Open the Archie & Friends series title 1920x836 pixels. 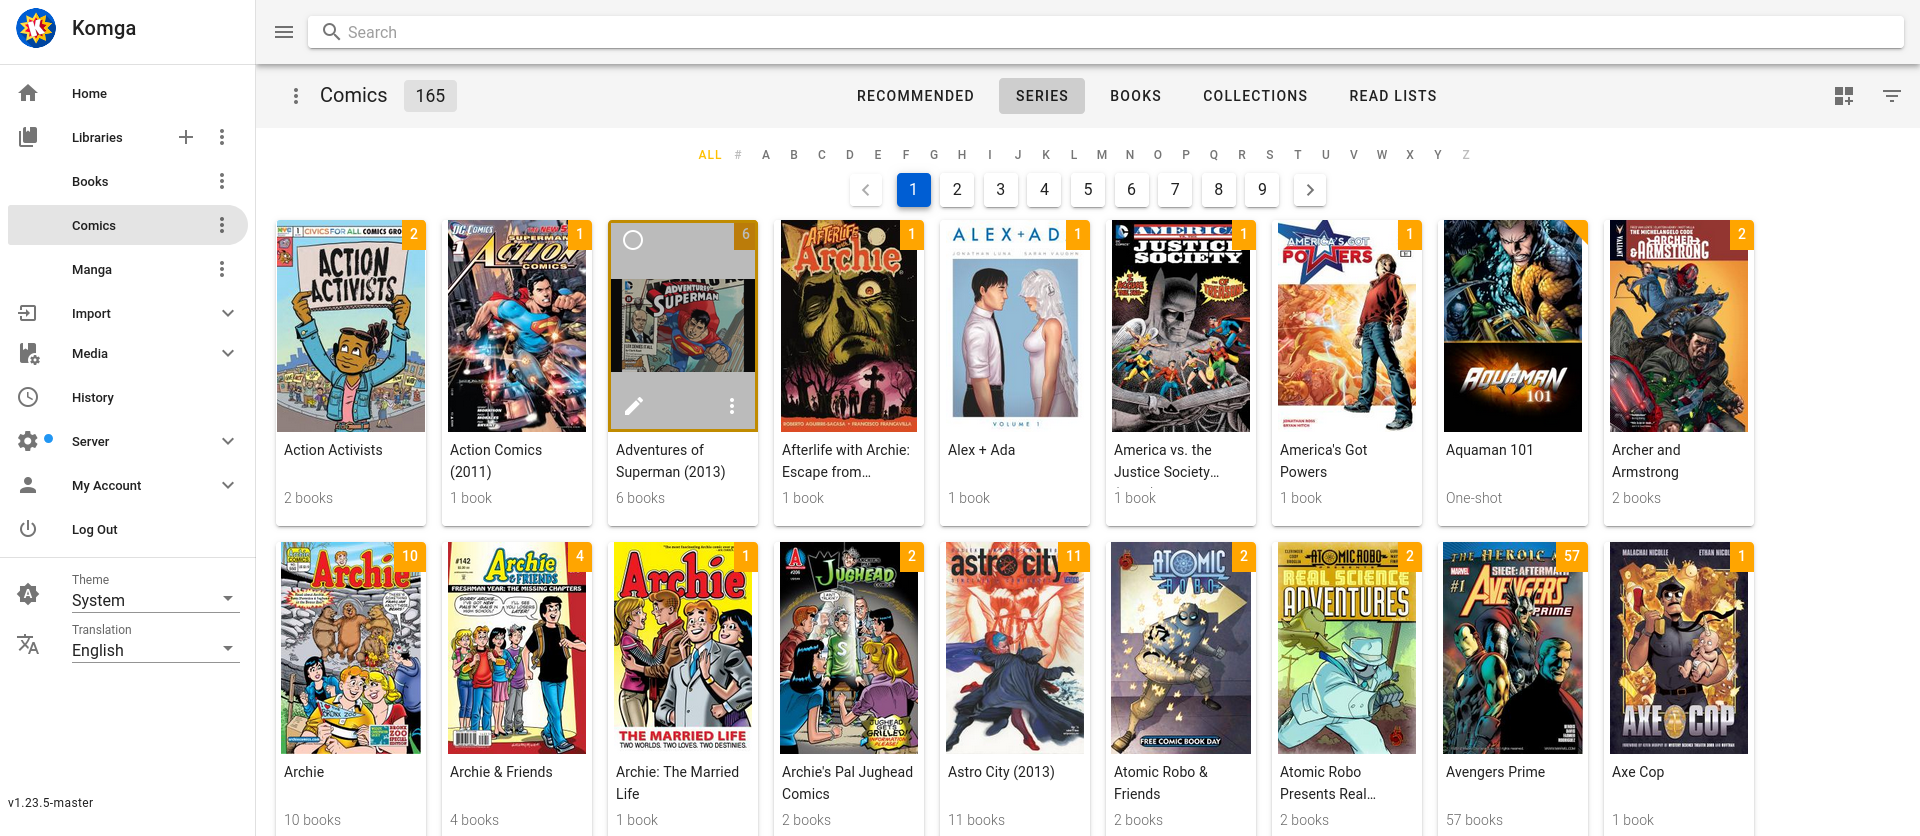coord(501,772)
